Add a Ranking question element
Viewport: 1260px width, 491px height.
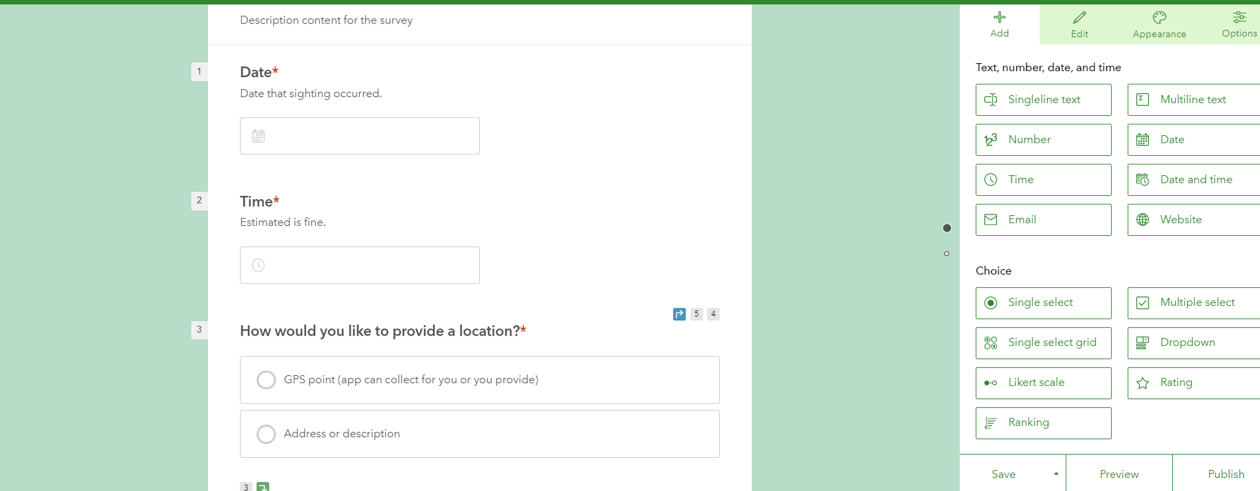[x=1043, y=423]
